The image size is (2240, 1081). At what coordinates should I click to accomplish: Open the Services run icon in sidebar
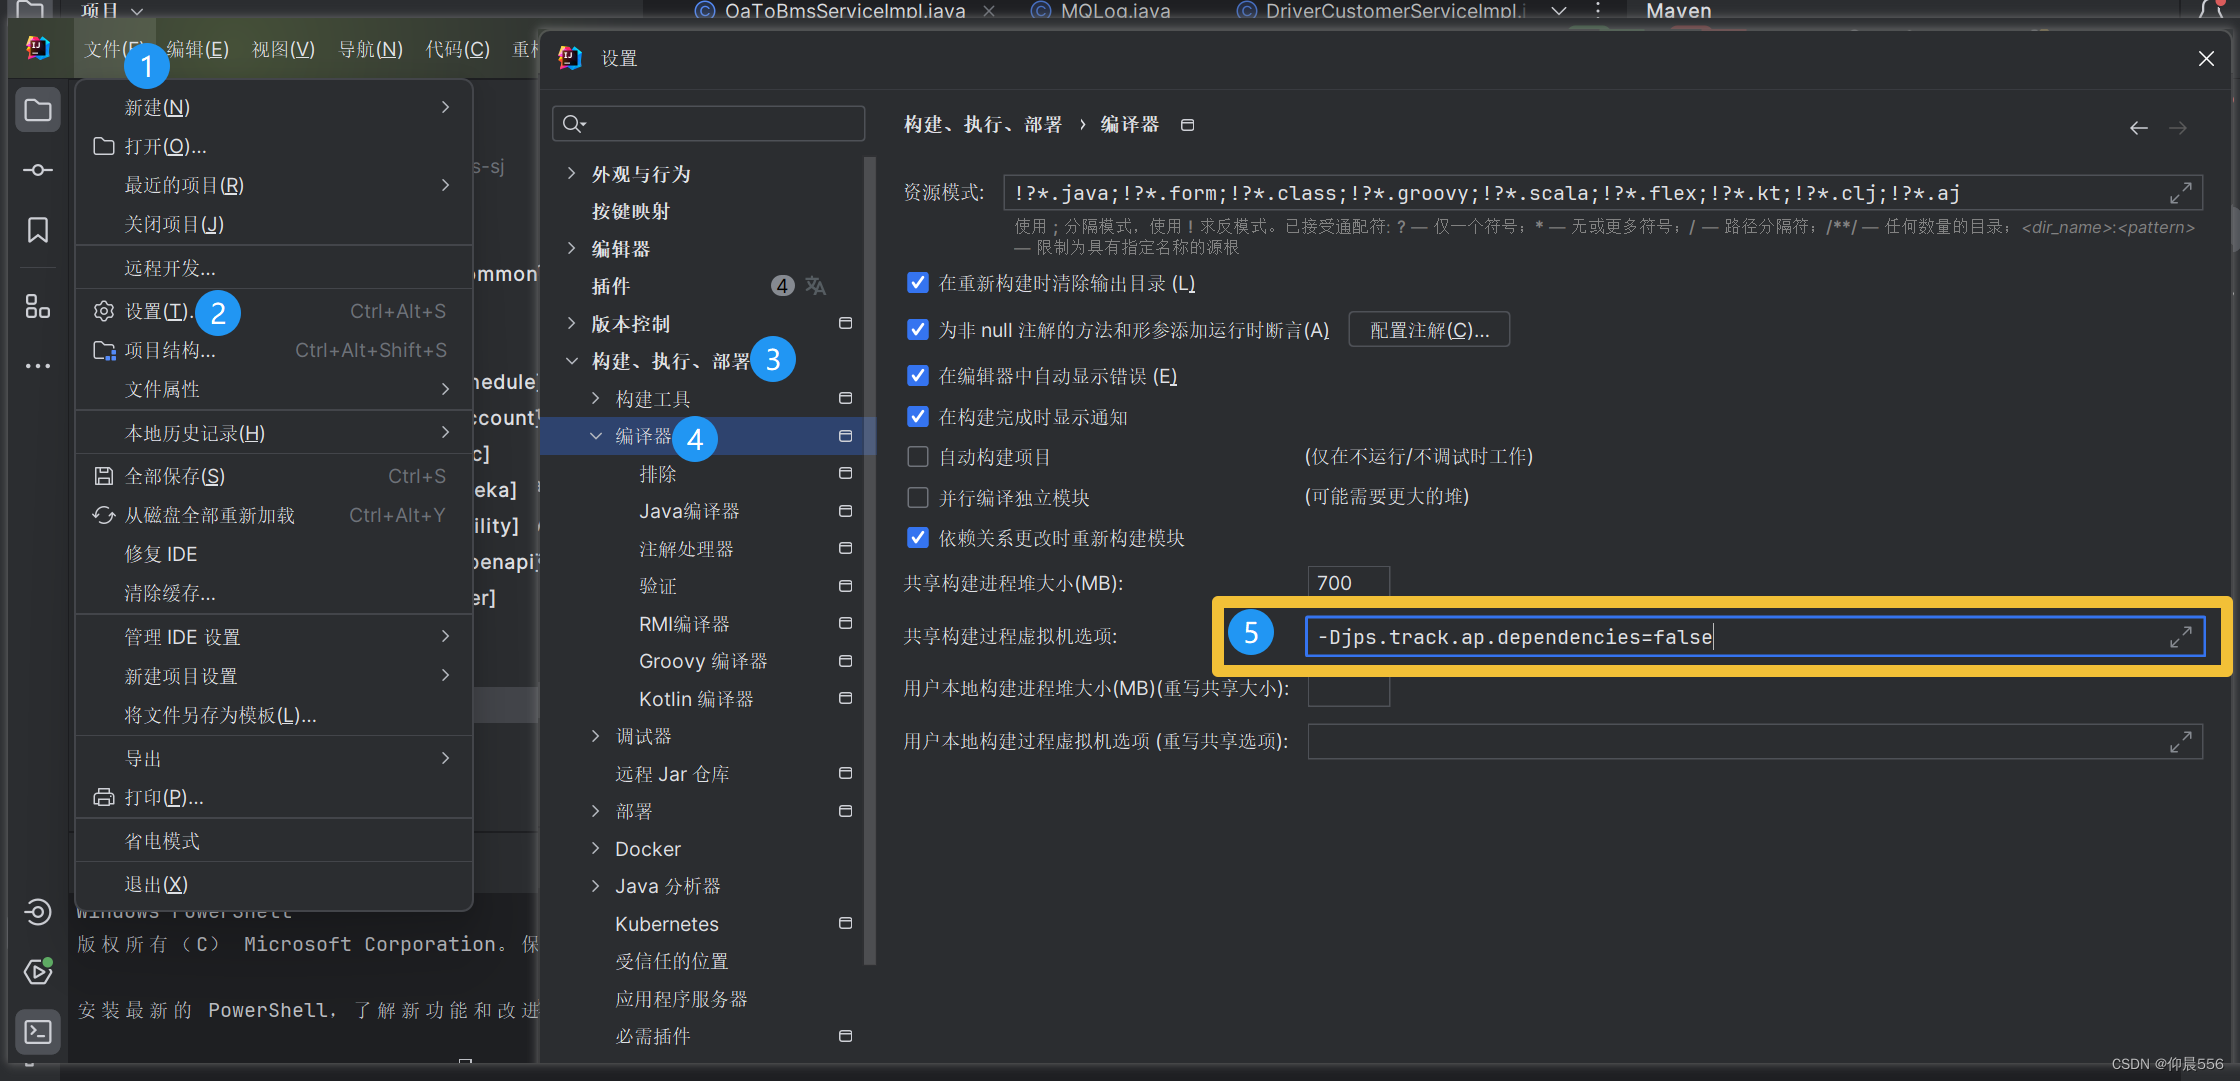click(x=38, y=971)
